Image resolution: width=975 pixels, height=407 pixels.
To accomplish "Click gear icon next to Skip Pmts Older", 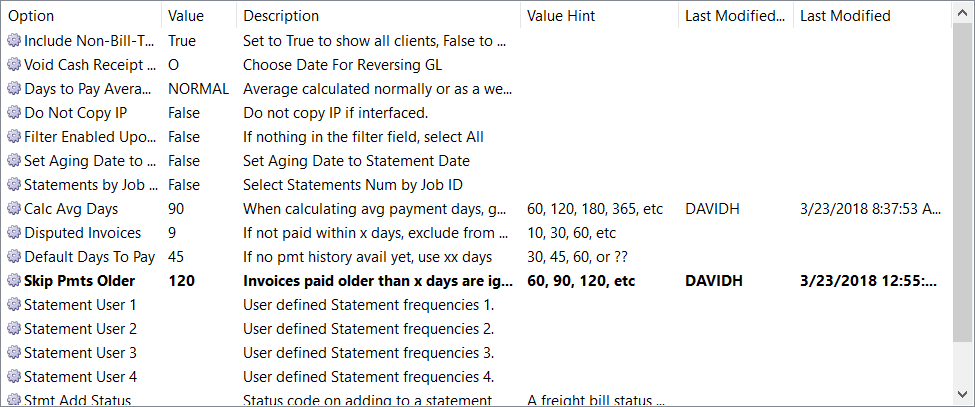I will click(x=14, y=281).
